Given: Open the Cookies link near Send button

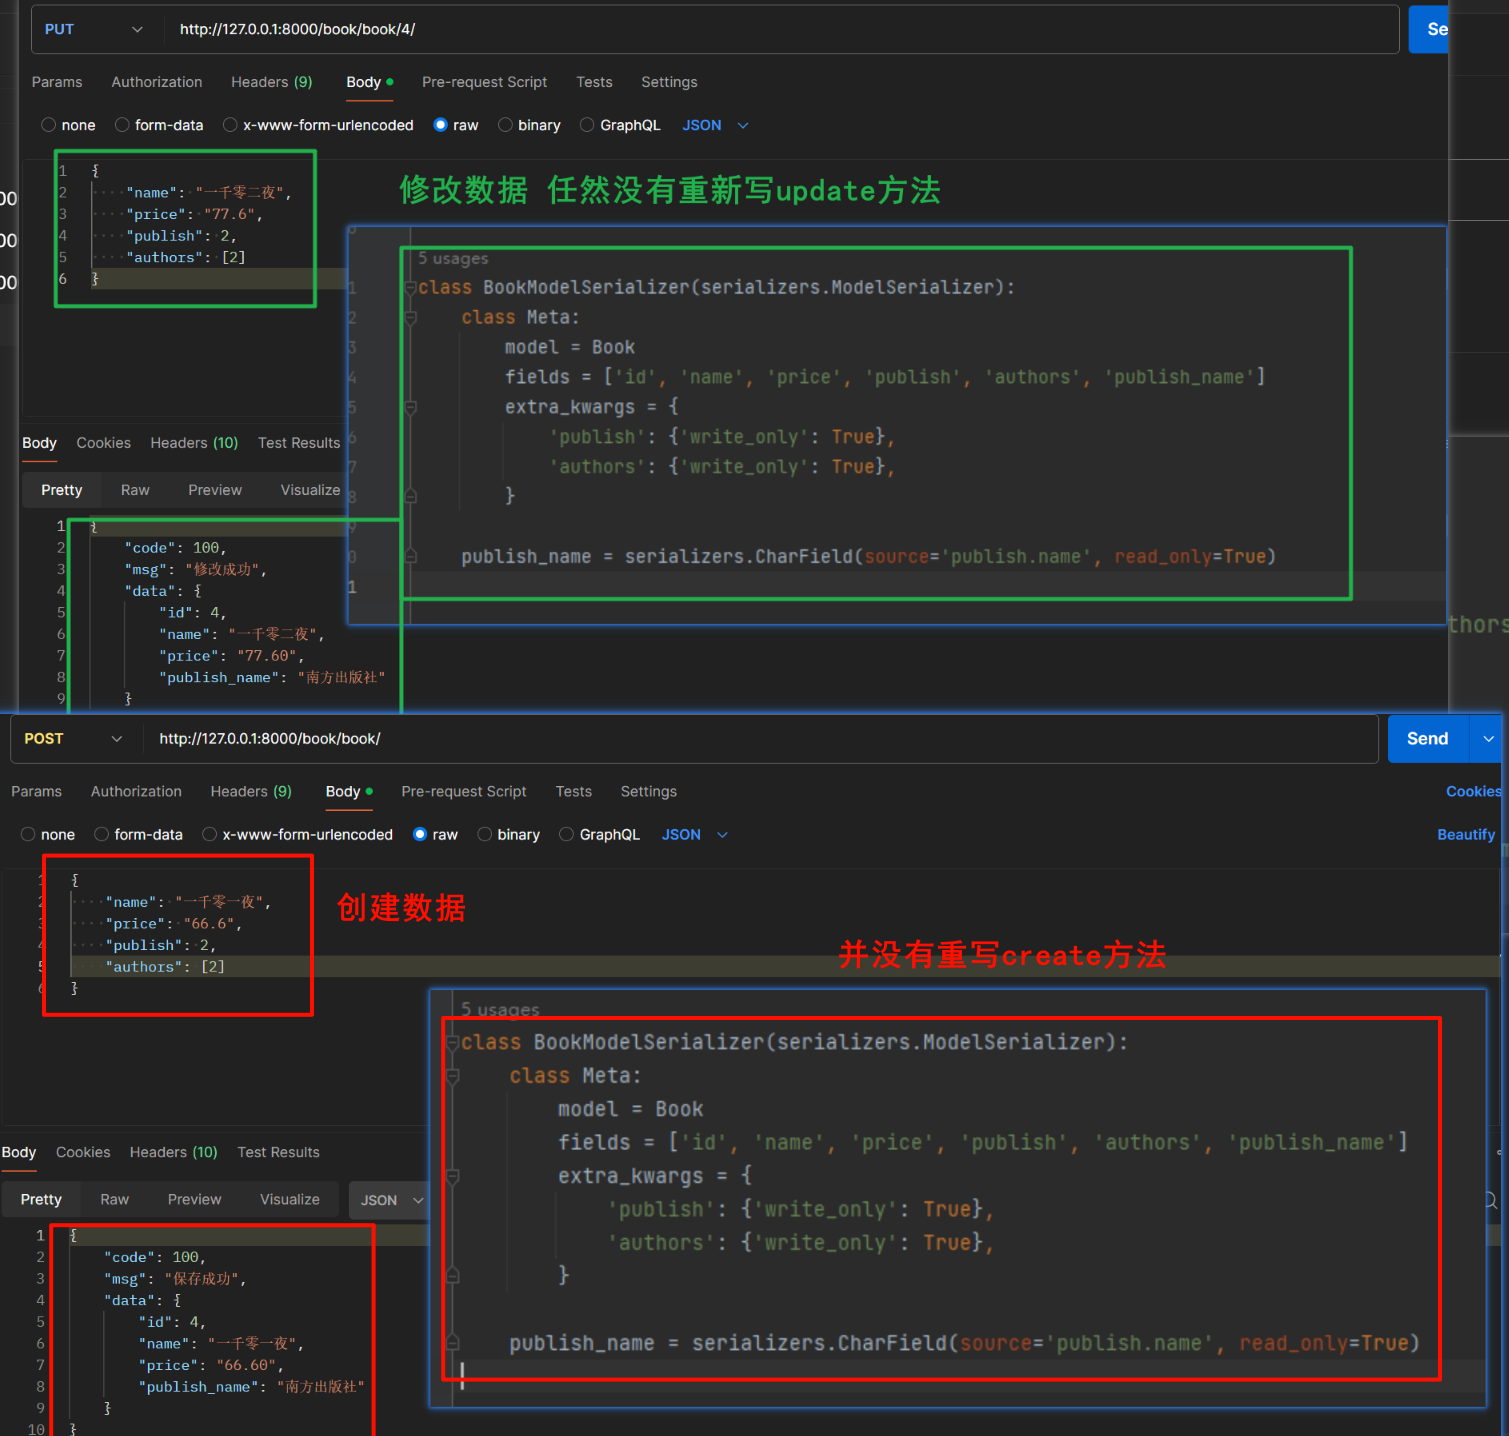Looking at the screenshot, I should pyautogui.click(x=1473, y=792).
